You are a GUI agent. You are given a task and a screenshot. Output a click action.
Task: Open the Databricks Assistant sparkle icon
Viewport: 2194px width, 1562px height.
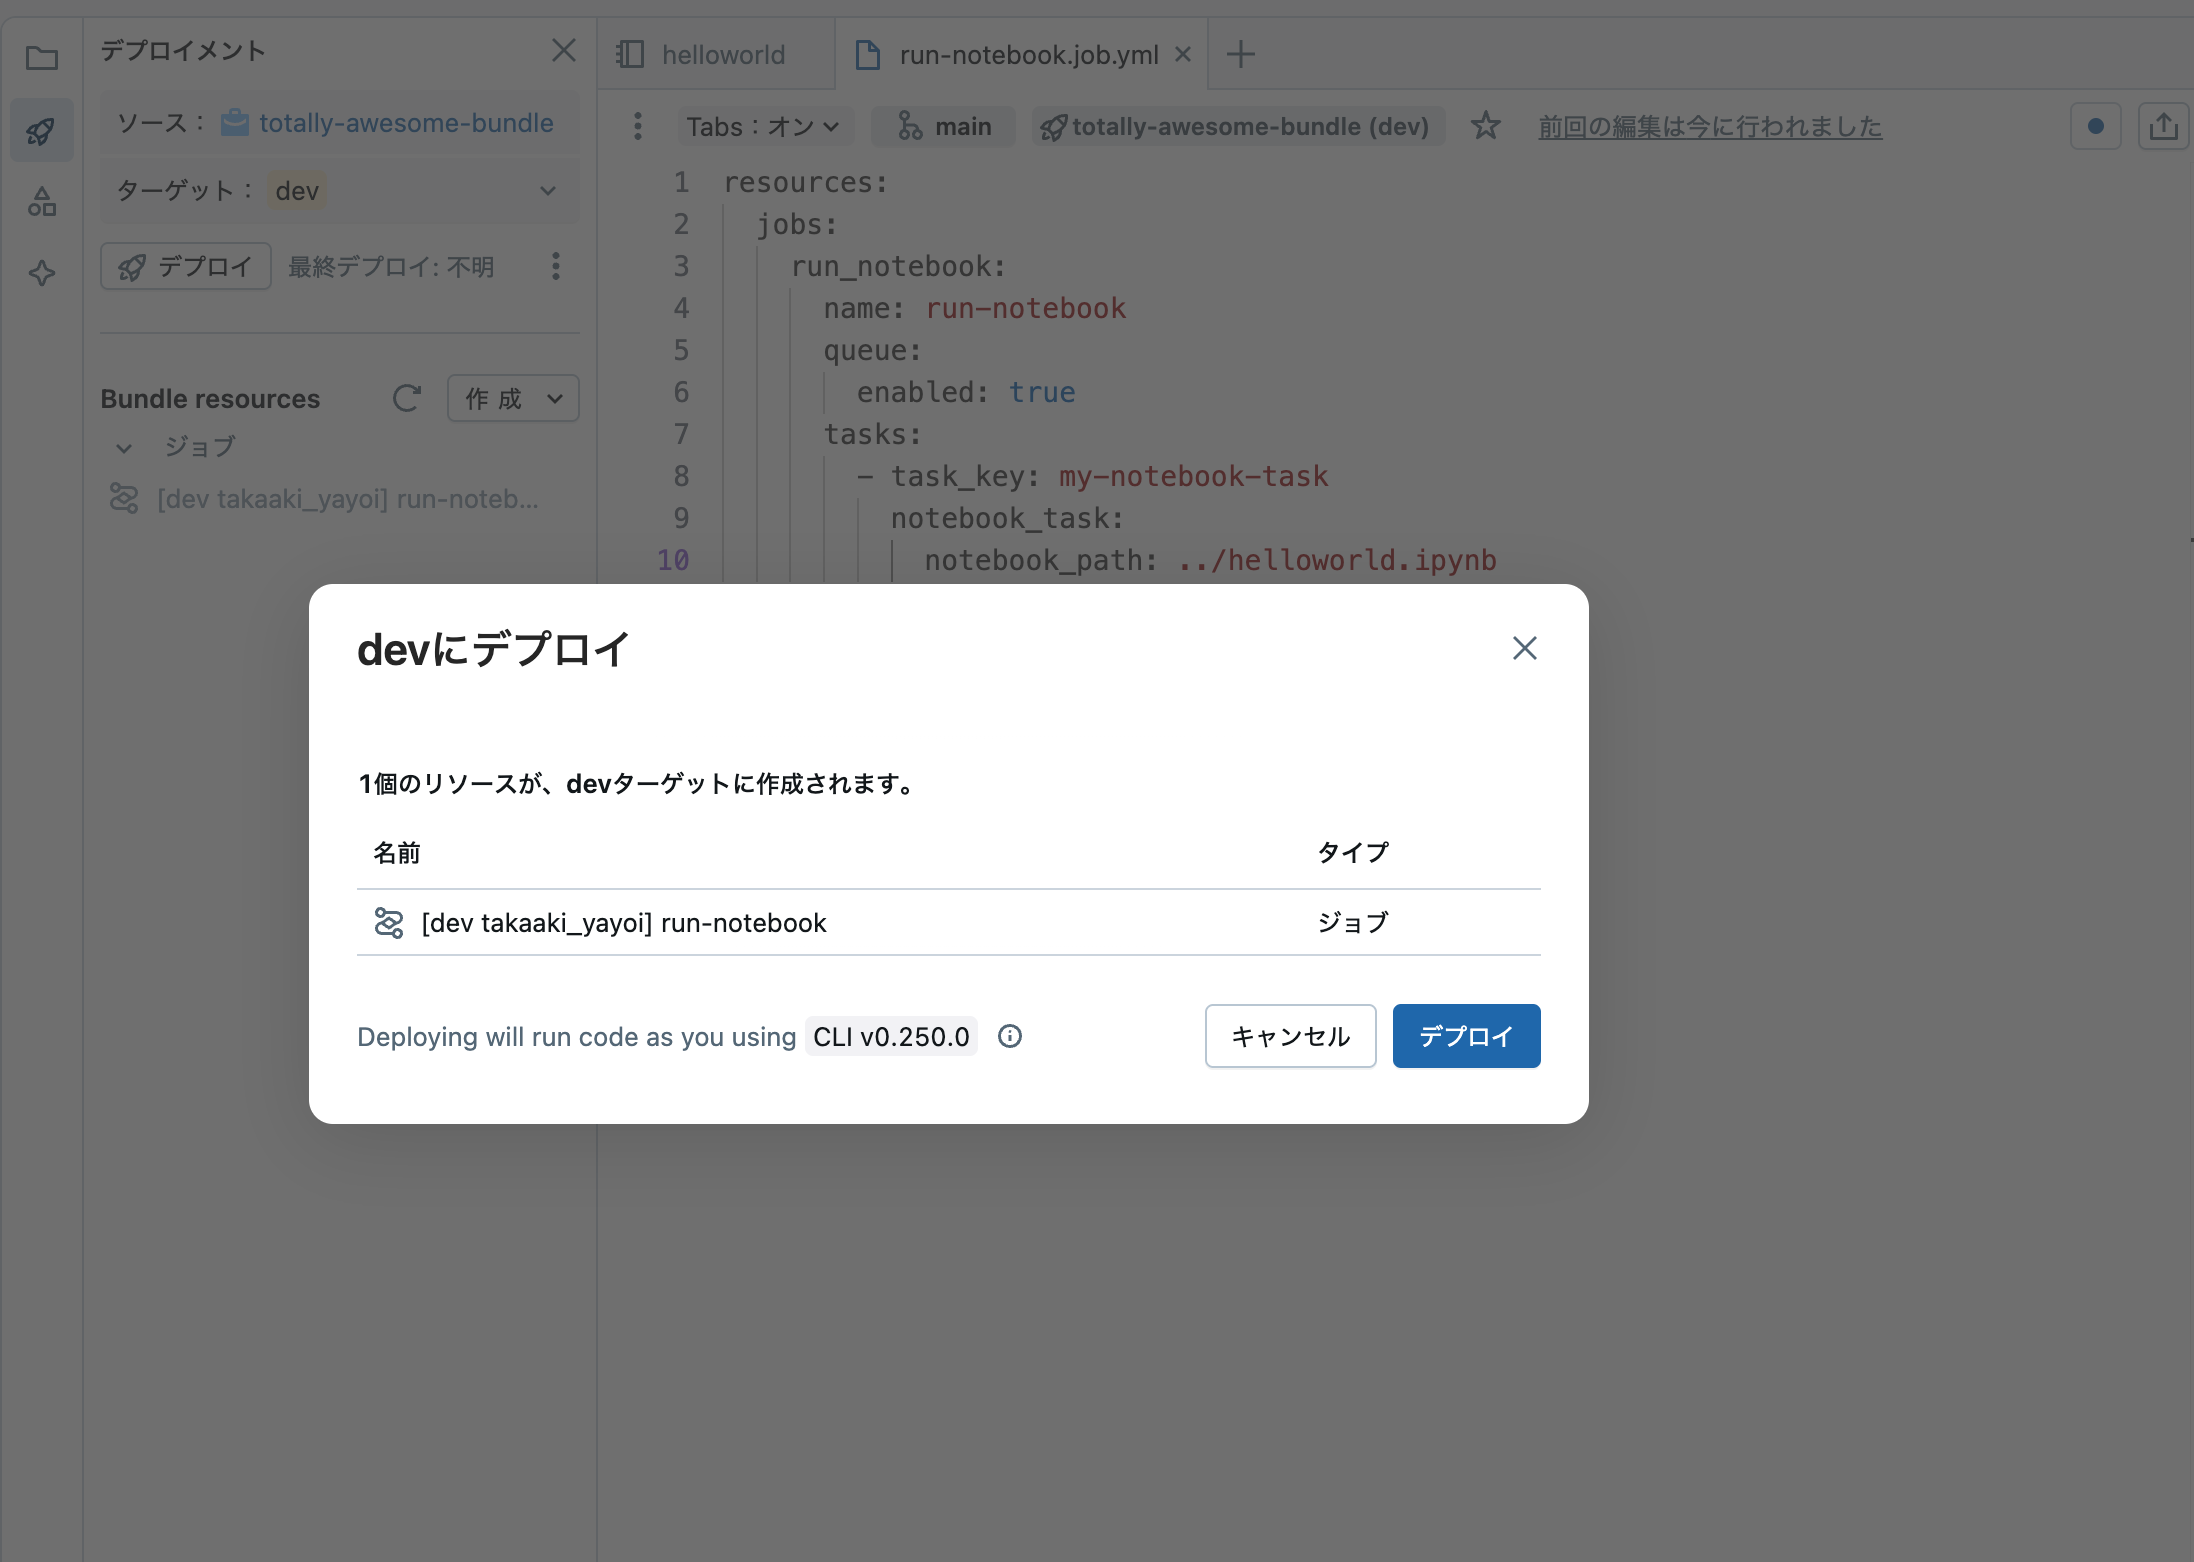(x=41, y=273)
